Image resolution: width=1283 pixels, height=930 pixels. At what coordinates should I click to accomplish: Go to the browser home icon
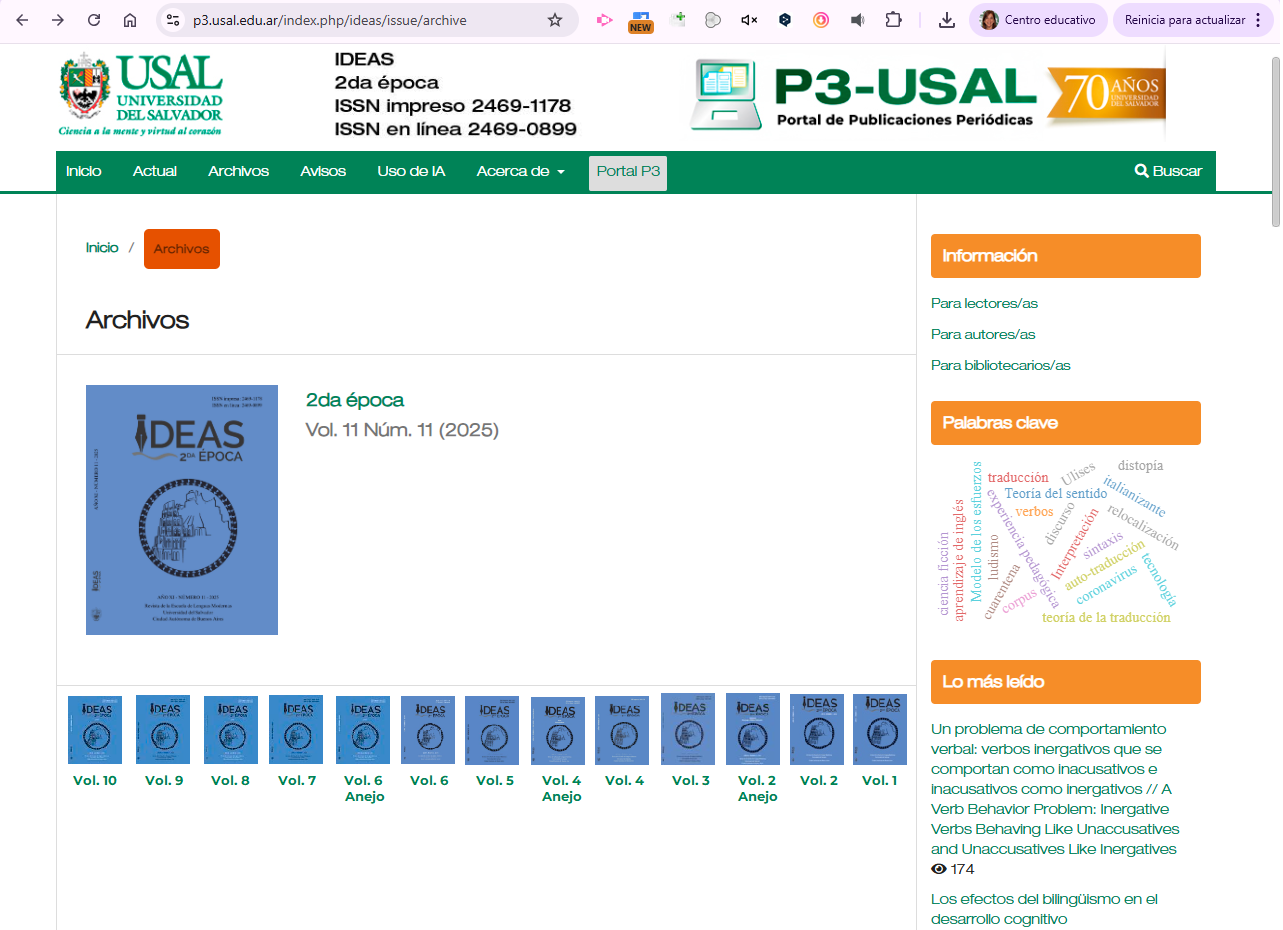click(x=130, y=20)
